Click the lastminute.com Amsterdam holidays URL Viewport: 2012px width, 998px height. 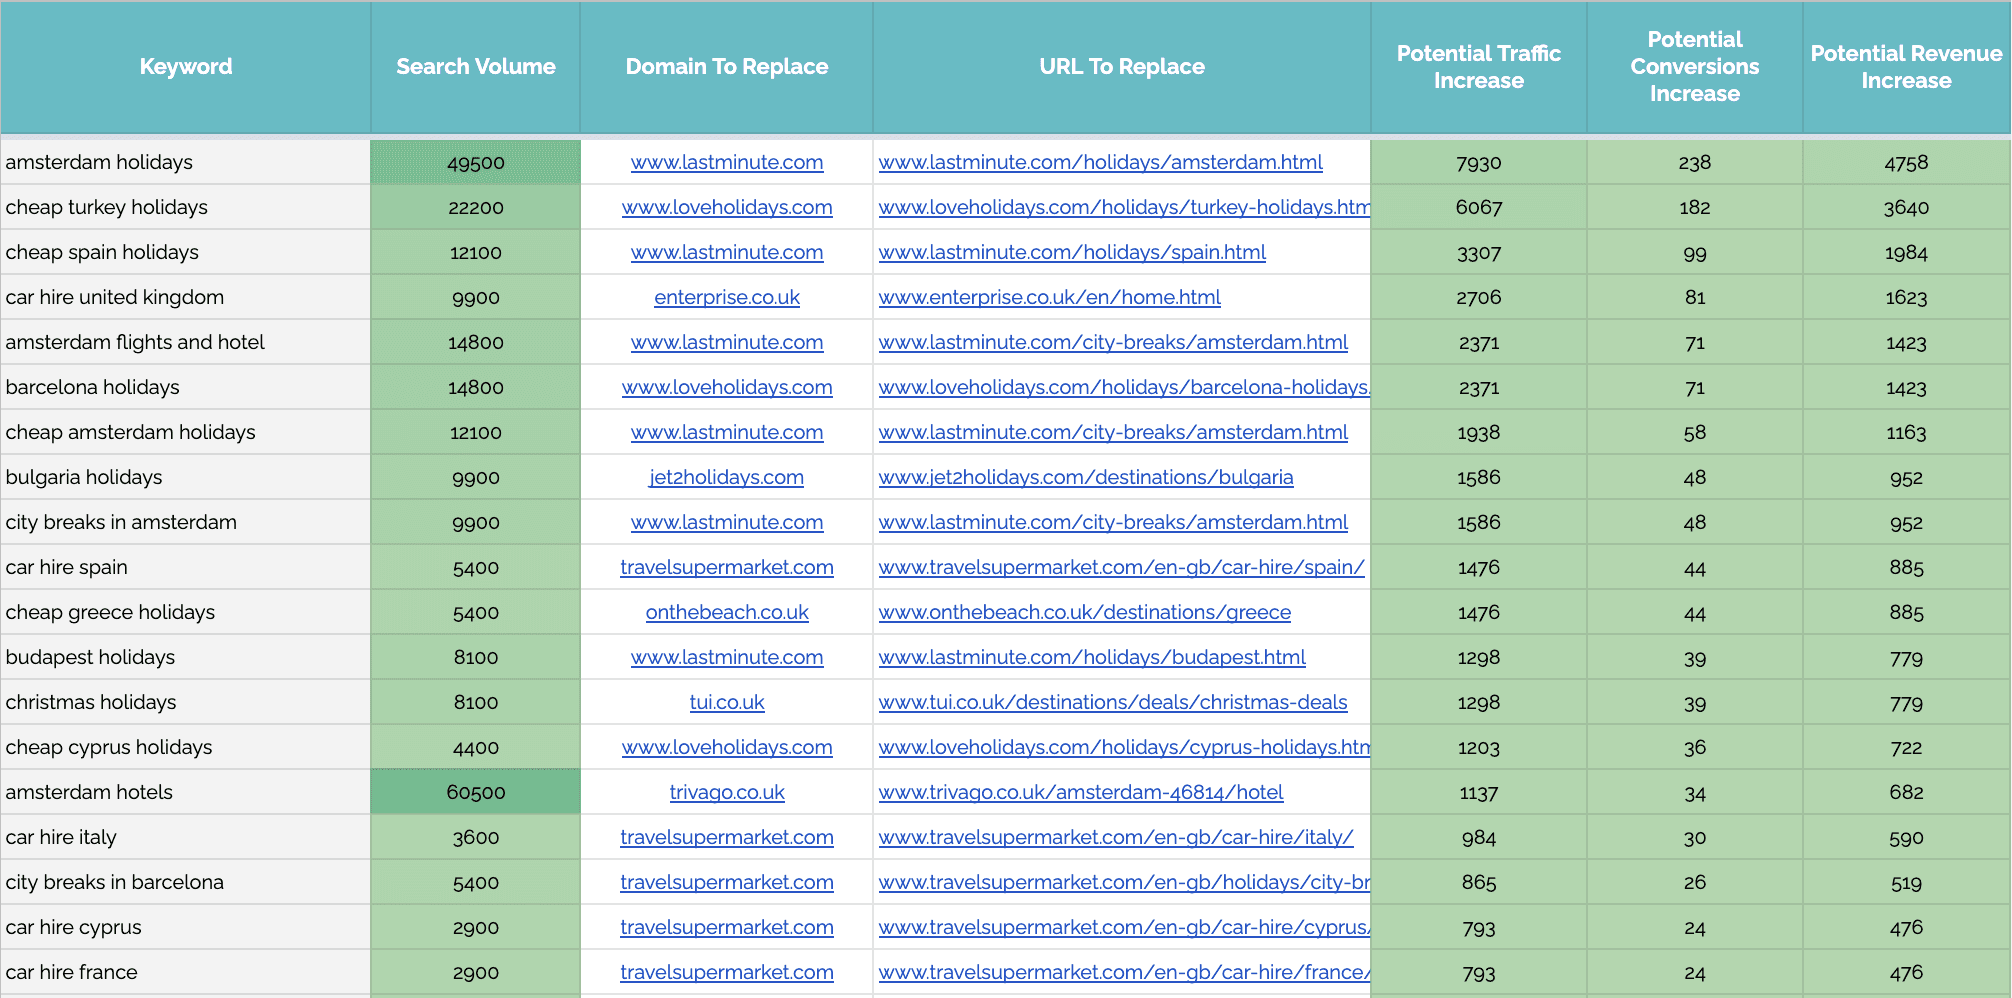click(x=1100, y=162)
